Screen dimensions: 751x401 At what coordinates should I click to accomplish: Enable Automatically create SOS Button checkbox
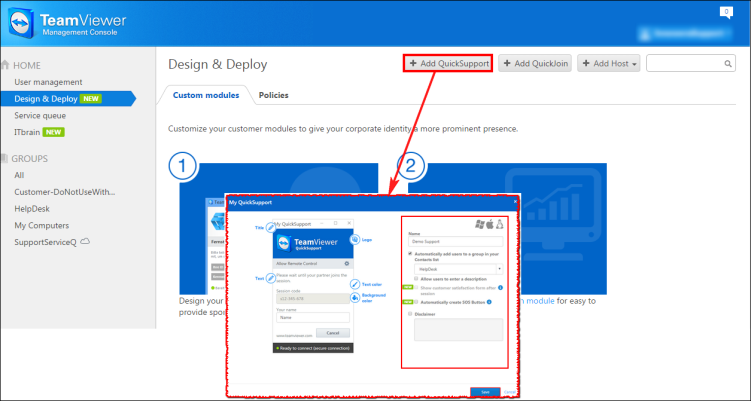click(x=416, y=302)
